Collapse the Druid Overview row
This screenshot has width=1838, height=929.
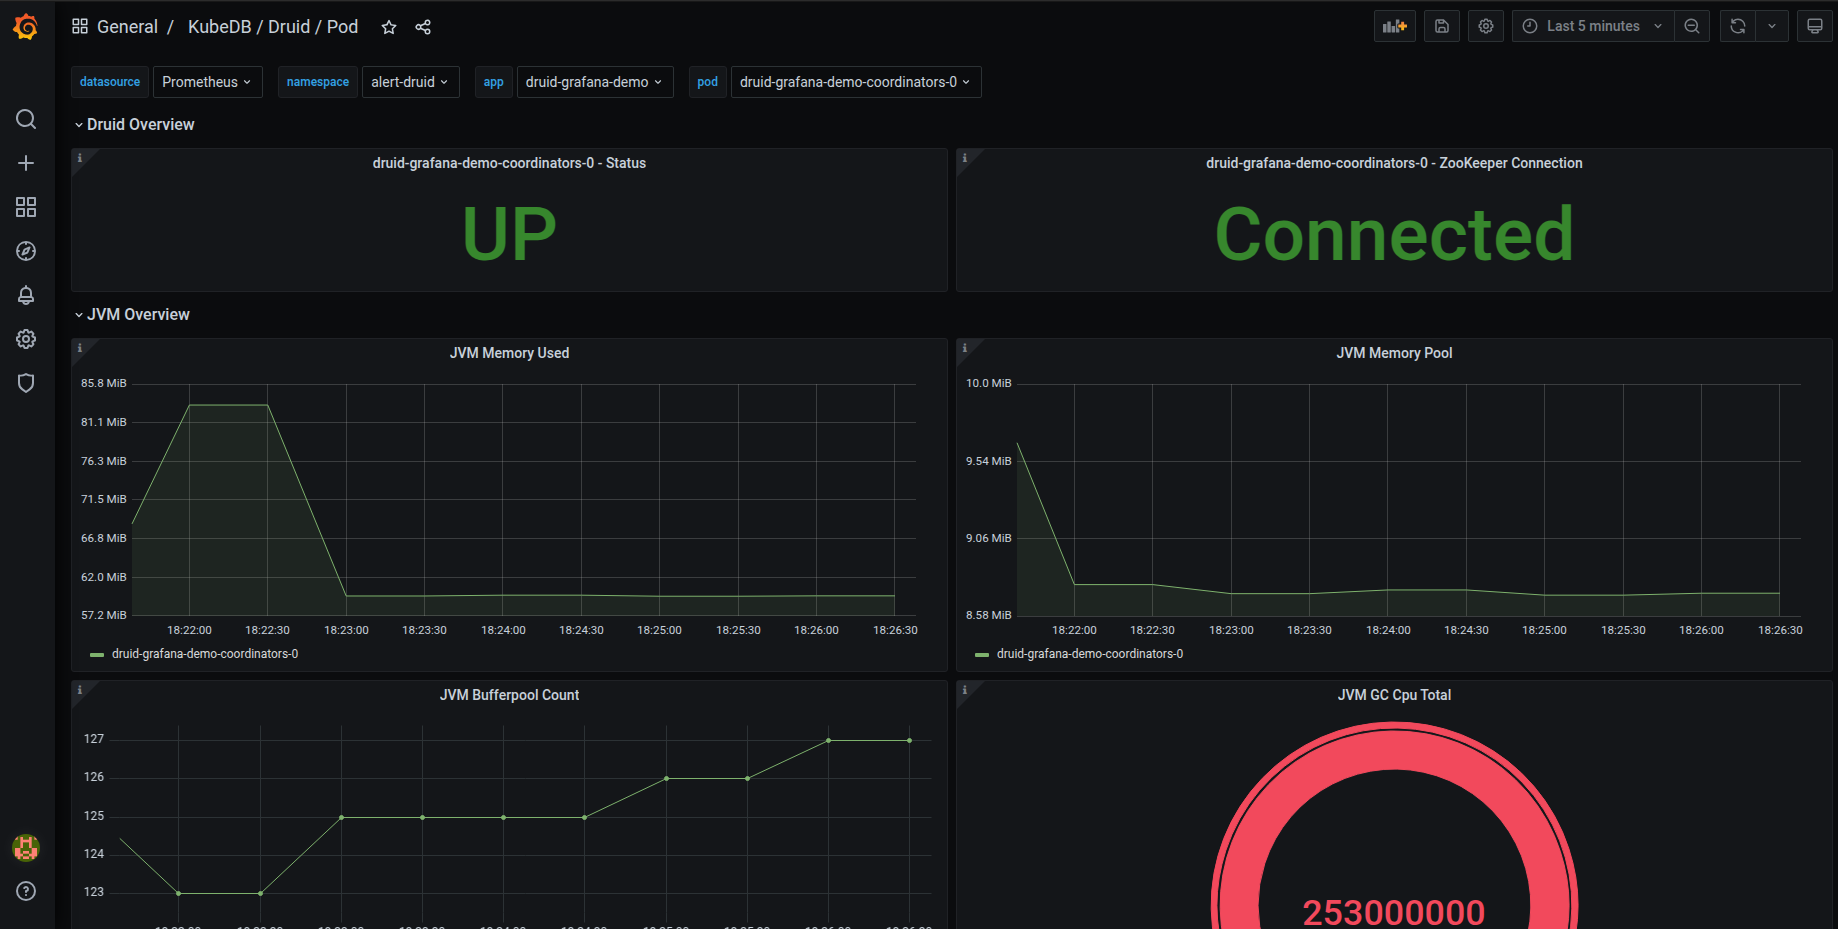pos(135,124)
